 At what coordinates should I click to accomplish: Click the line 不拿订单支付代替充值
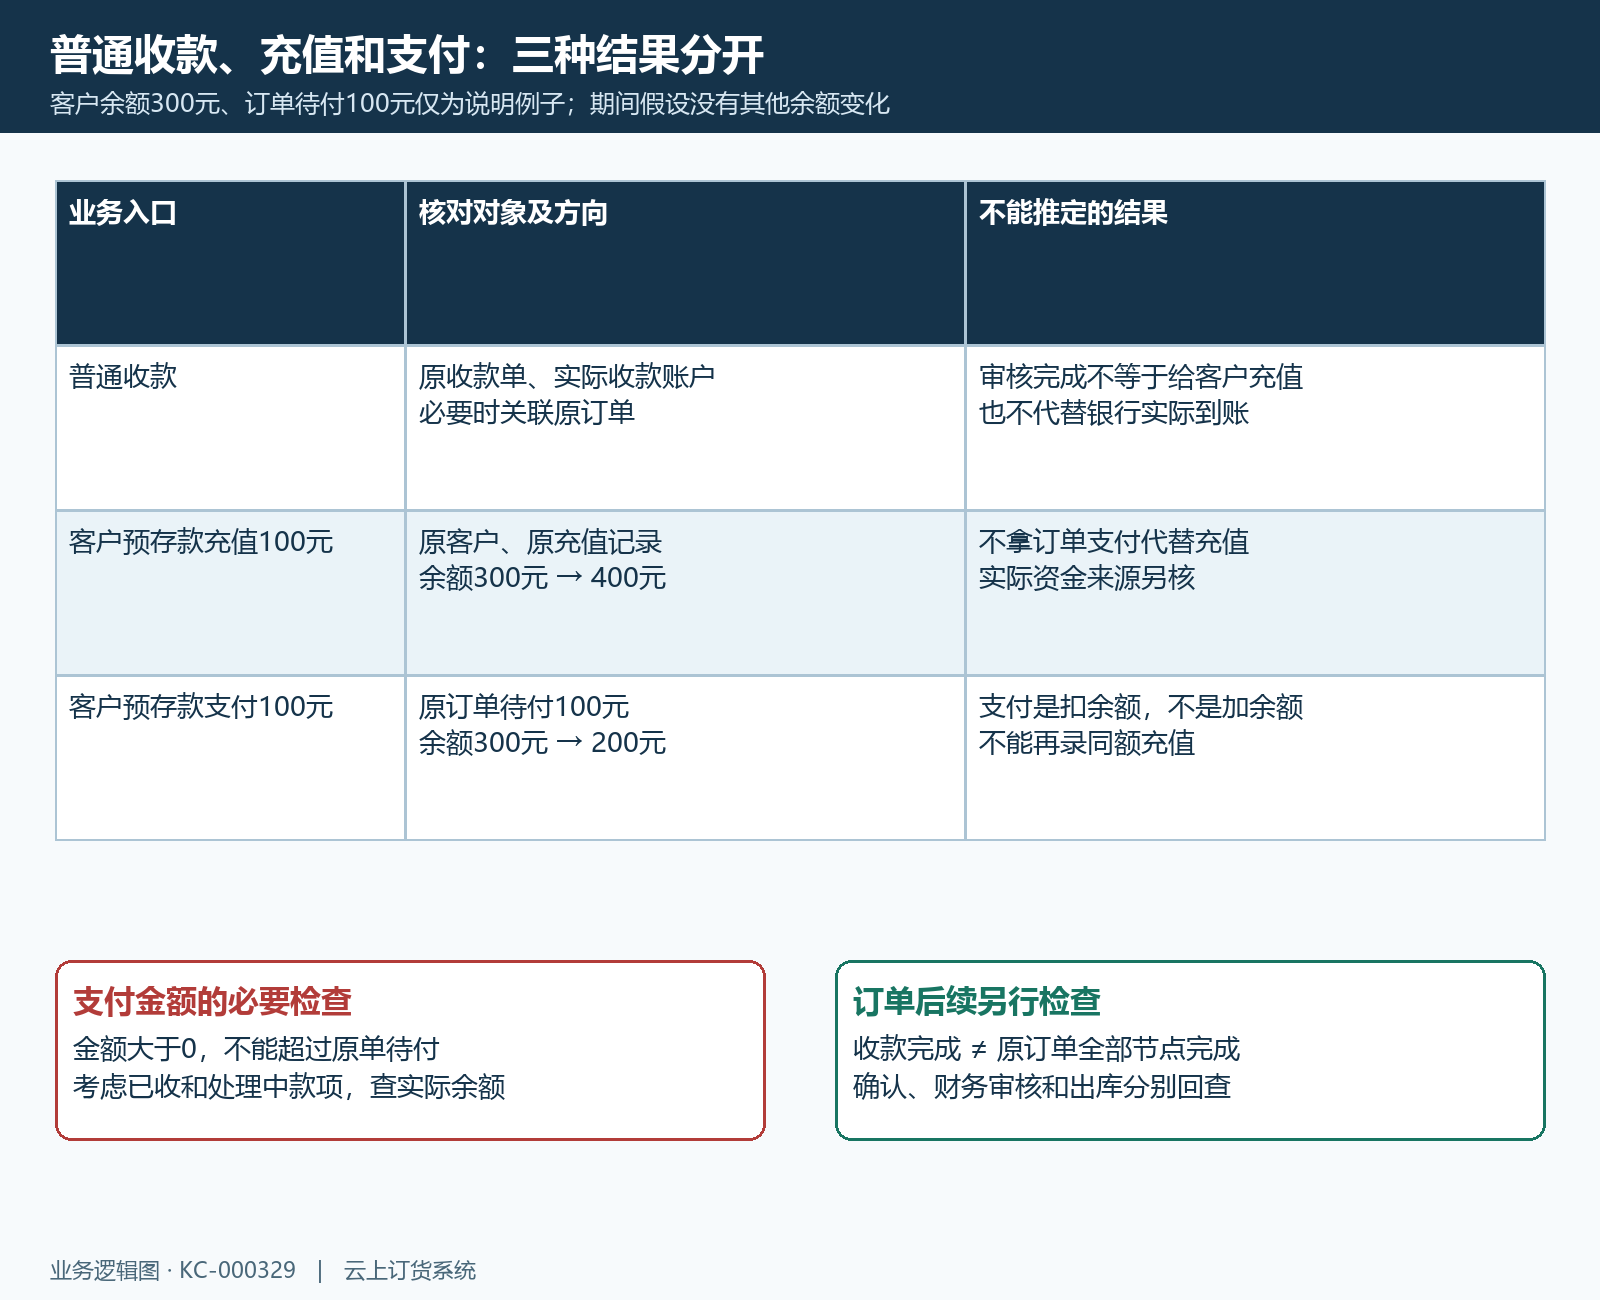[1114, 542]
